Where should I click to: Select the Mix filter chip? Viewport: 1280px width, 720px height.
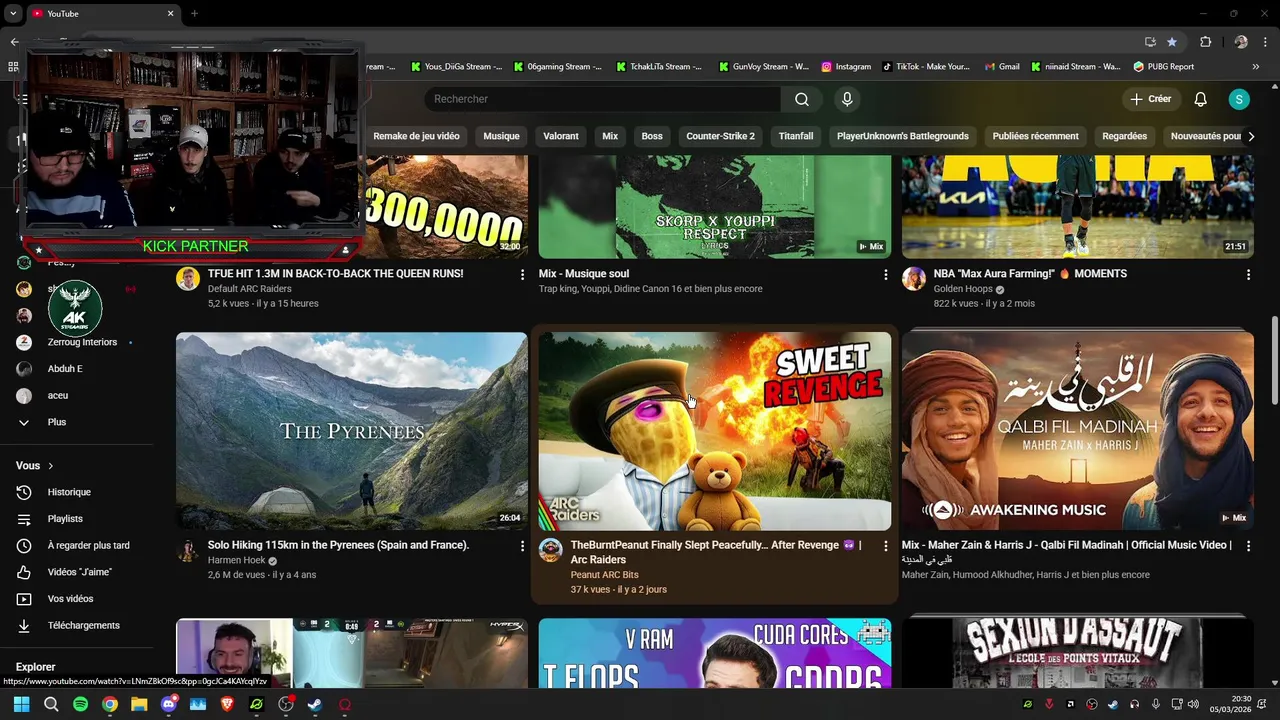coord(610,136)
